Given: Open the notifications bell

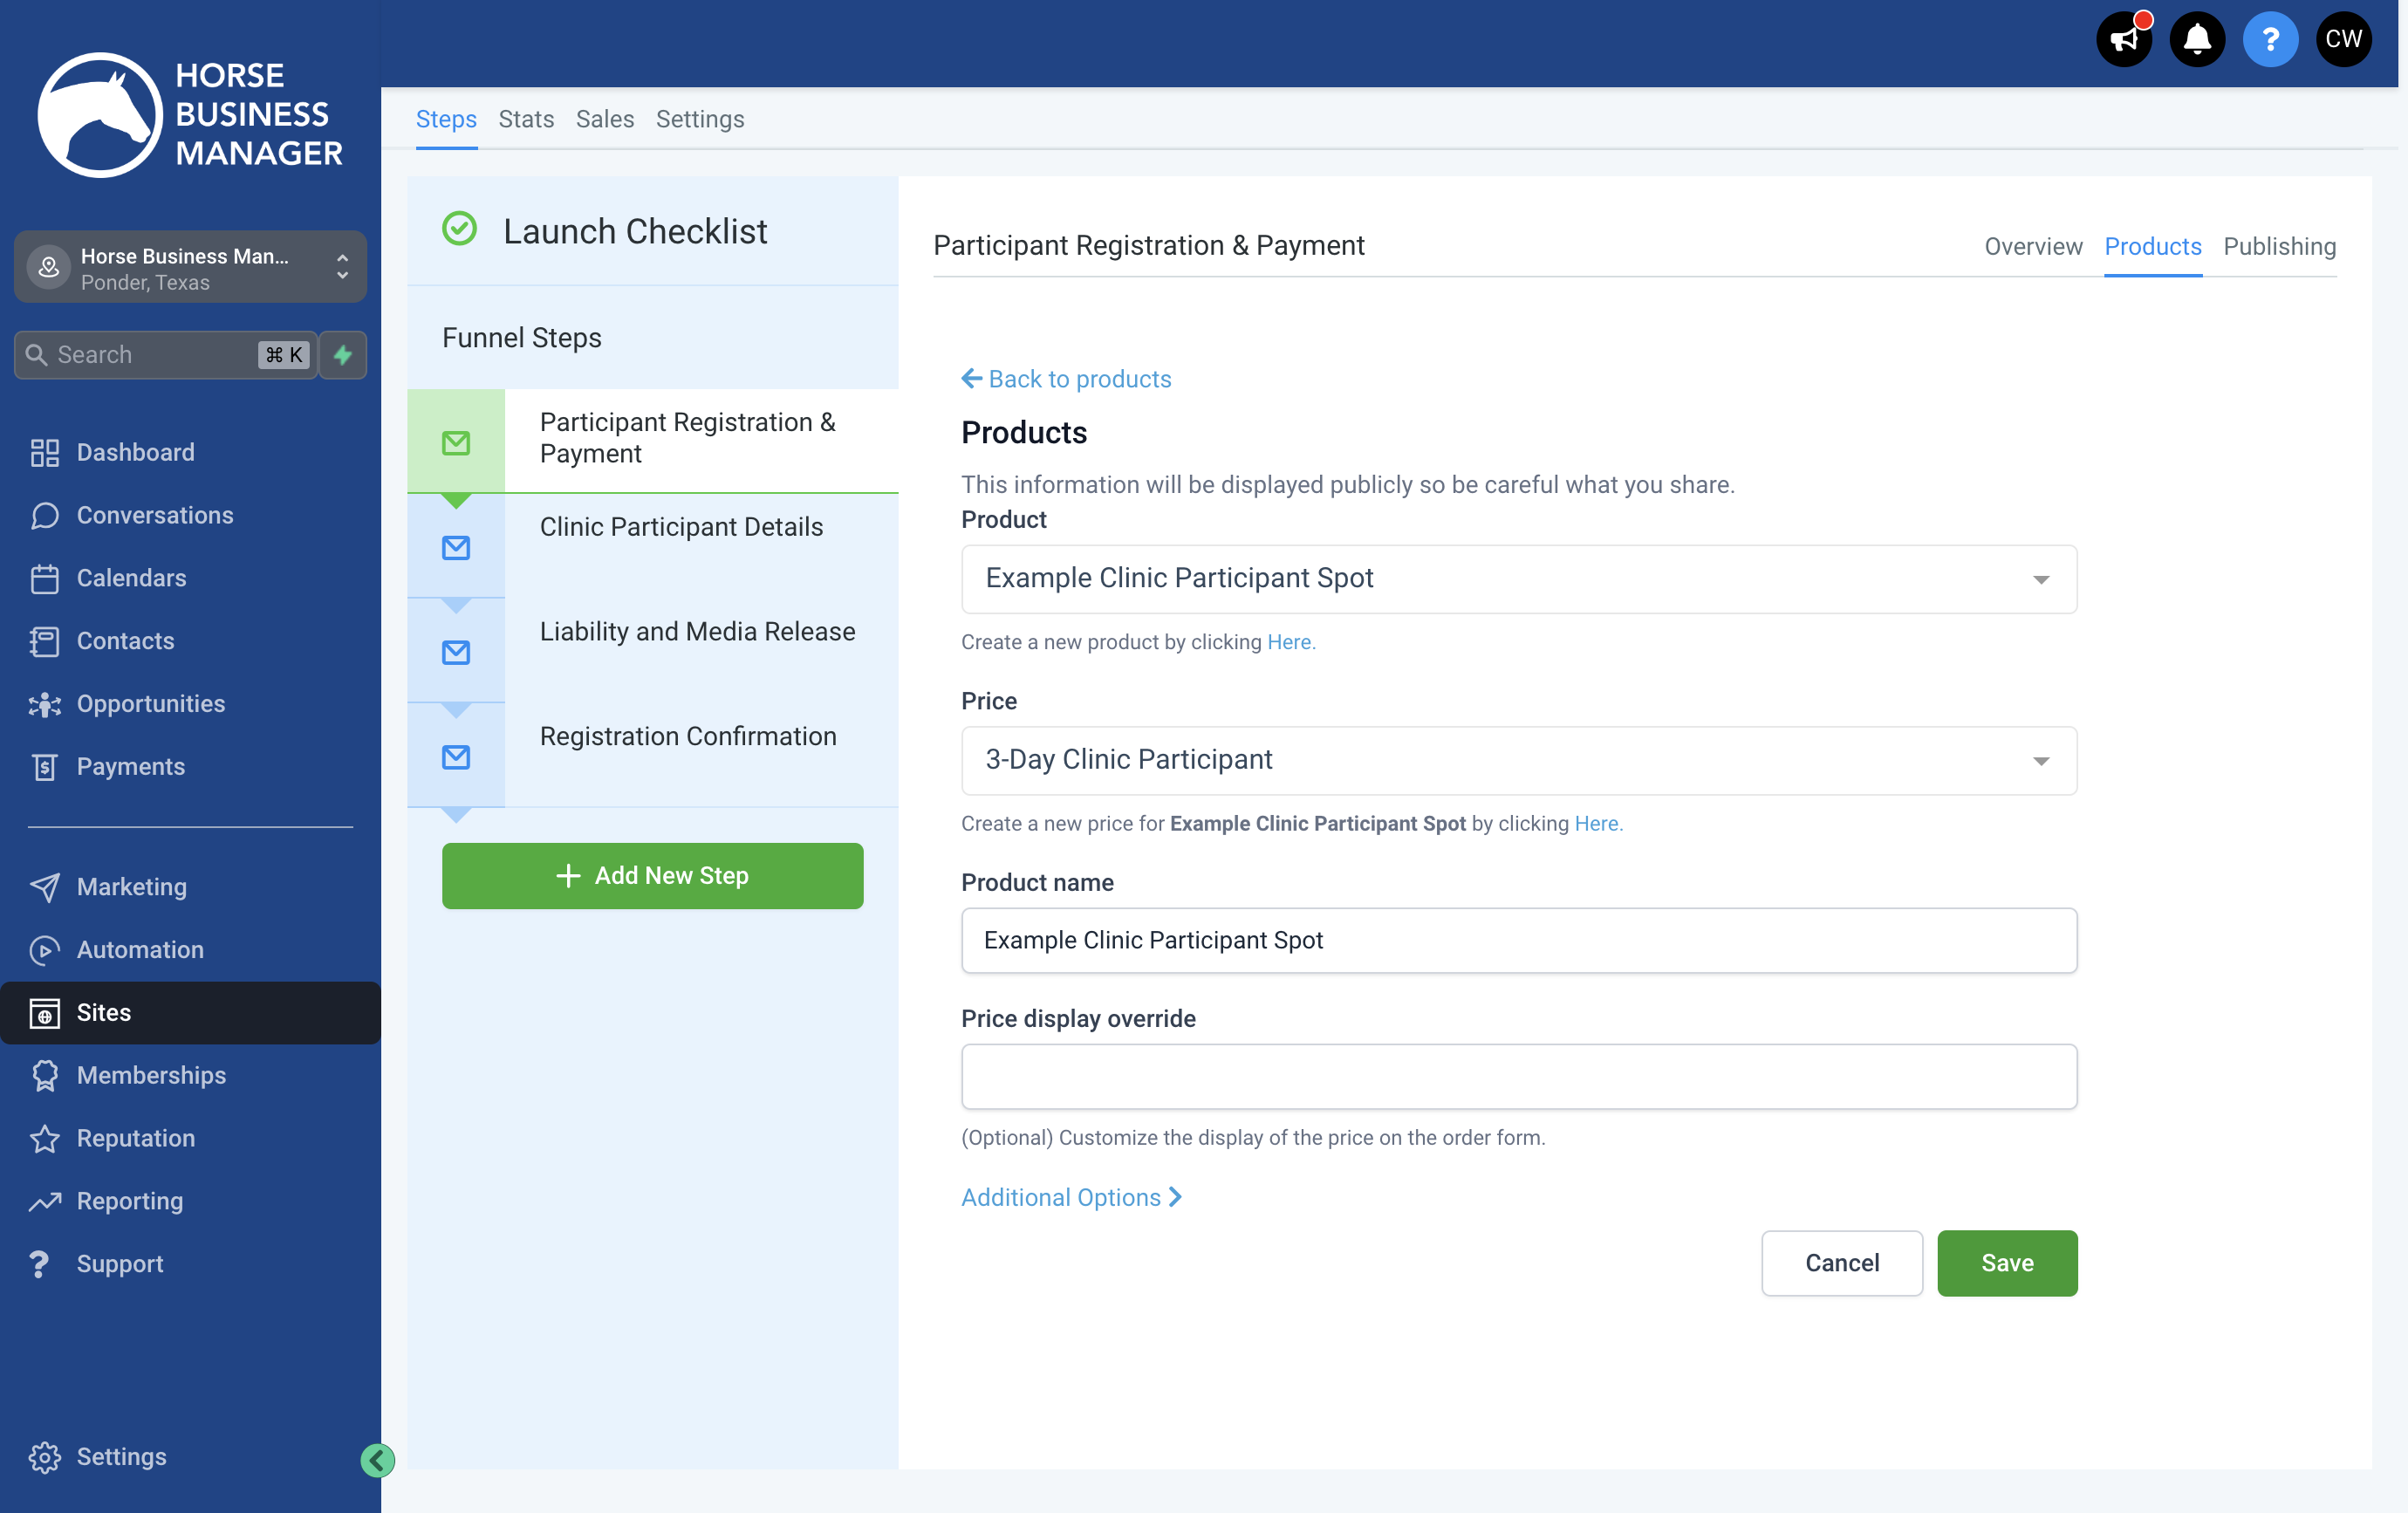Looking at the screenshot, I should click(2197, 40).
